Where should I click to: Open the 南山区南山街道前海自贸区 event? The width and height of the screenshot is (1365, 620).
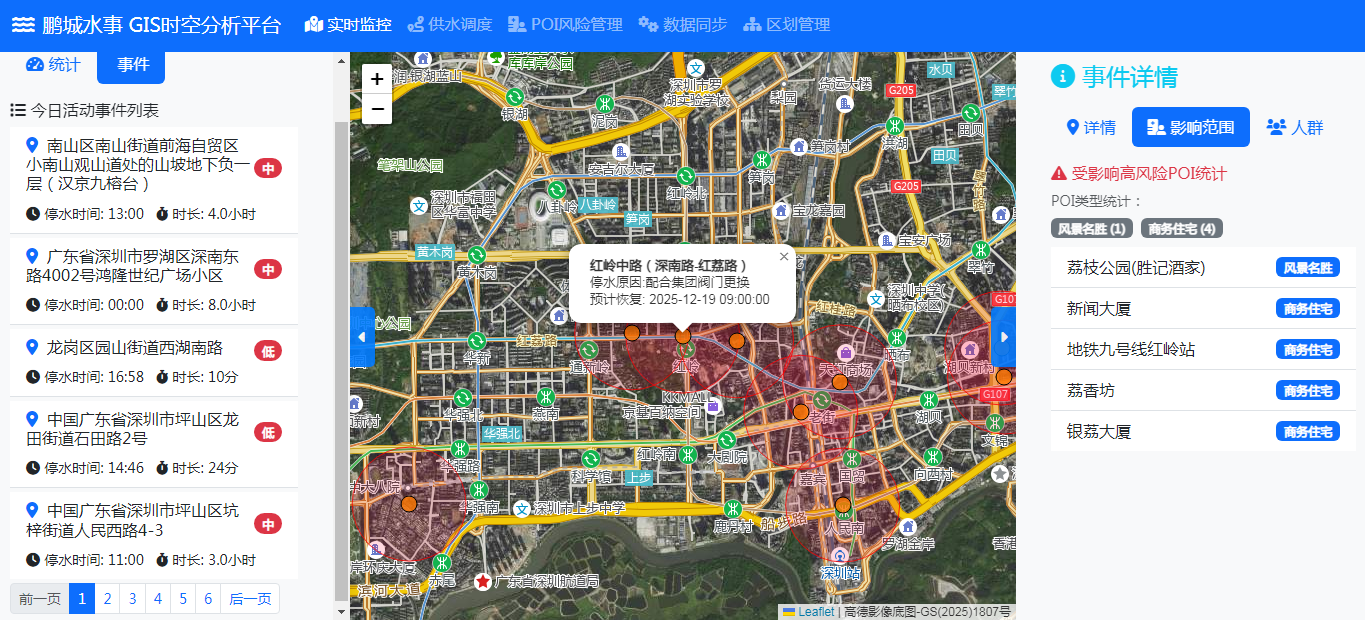click(x=154, y=180)
